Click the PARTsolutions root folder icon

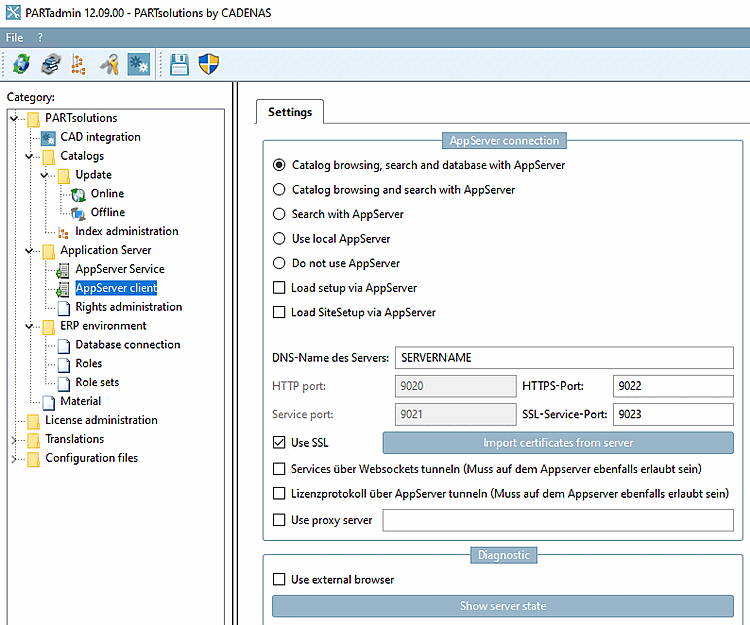(33, 119)
